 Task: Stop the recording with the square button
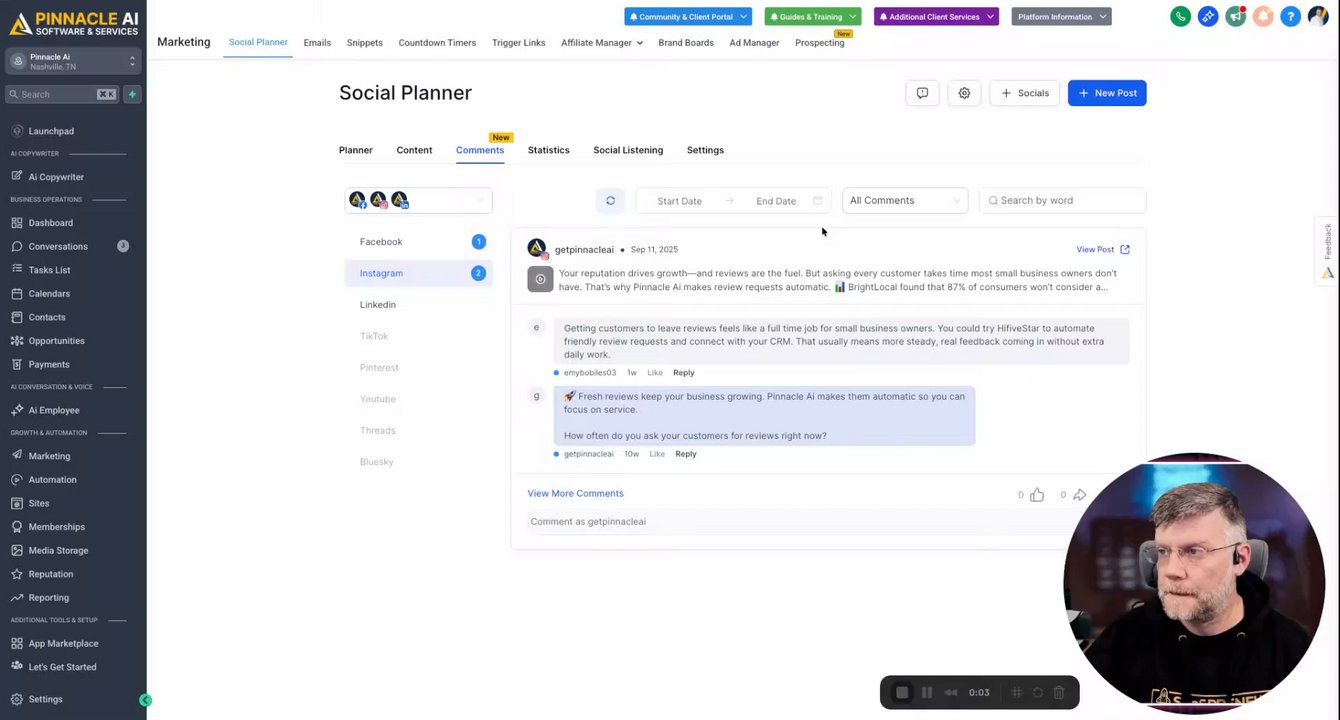(x=902, y=692)
